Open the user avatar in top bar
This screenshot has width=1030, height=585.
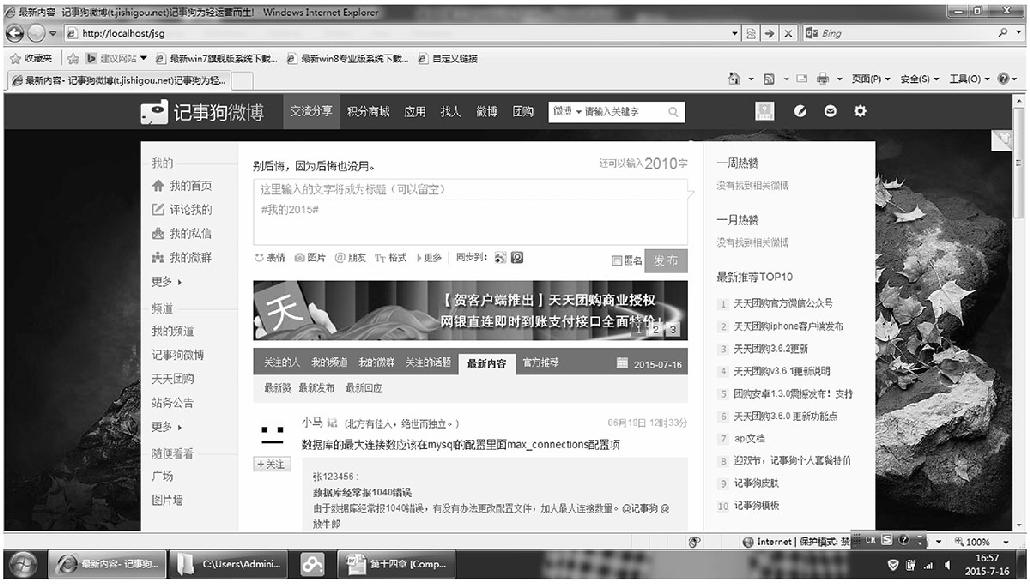tap(765, 112)
